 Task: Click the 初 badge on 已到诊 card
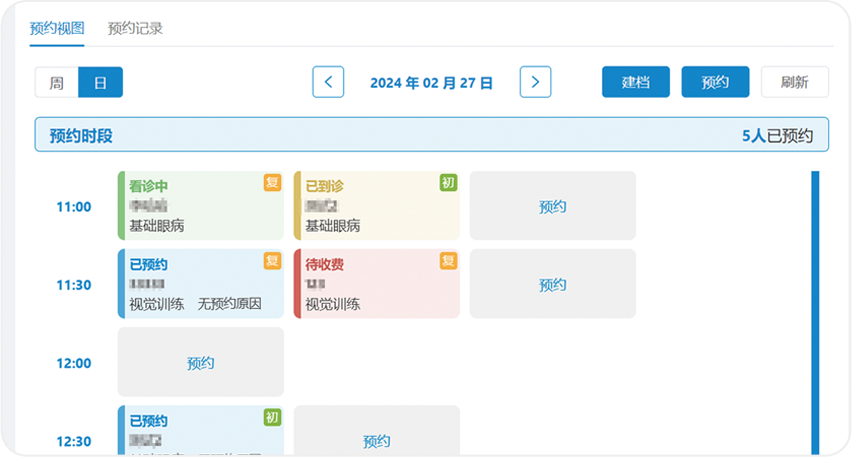(448, 182)
